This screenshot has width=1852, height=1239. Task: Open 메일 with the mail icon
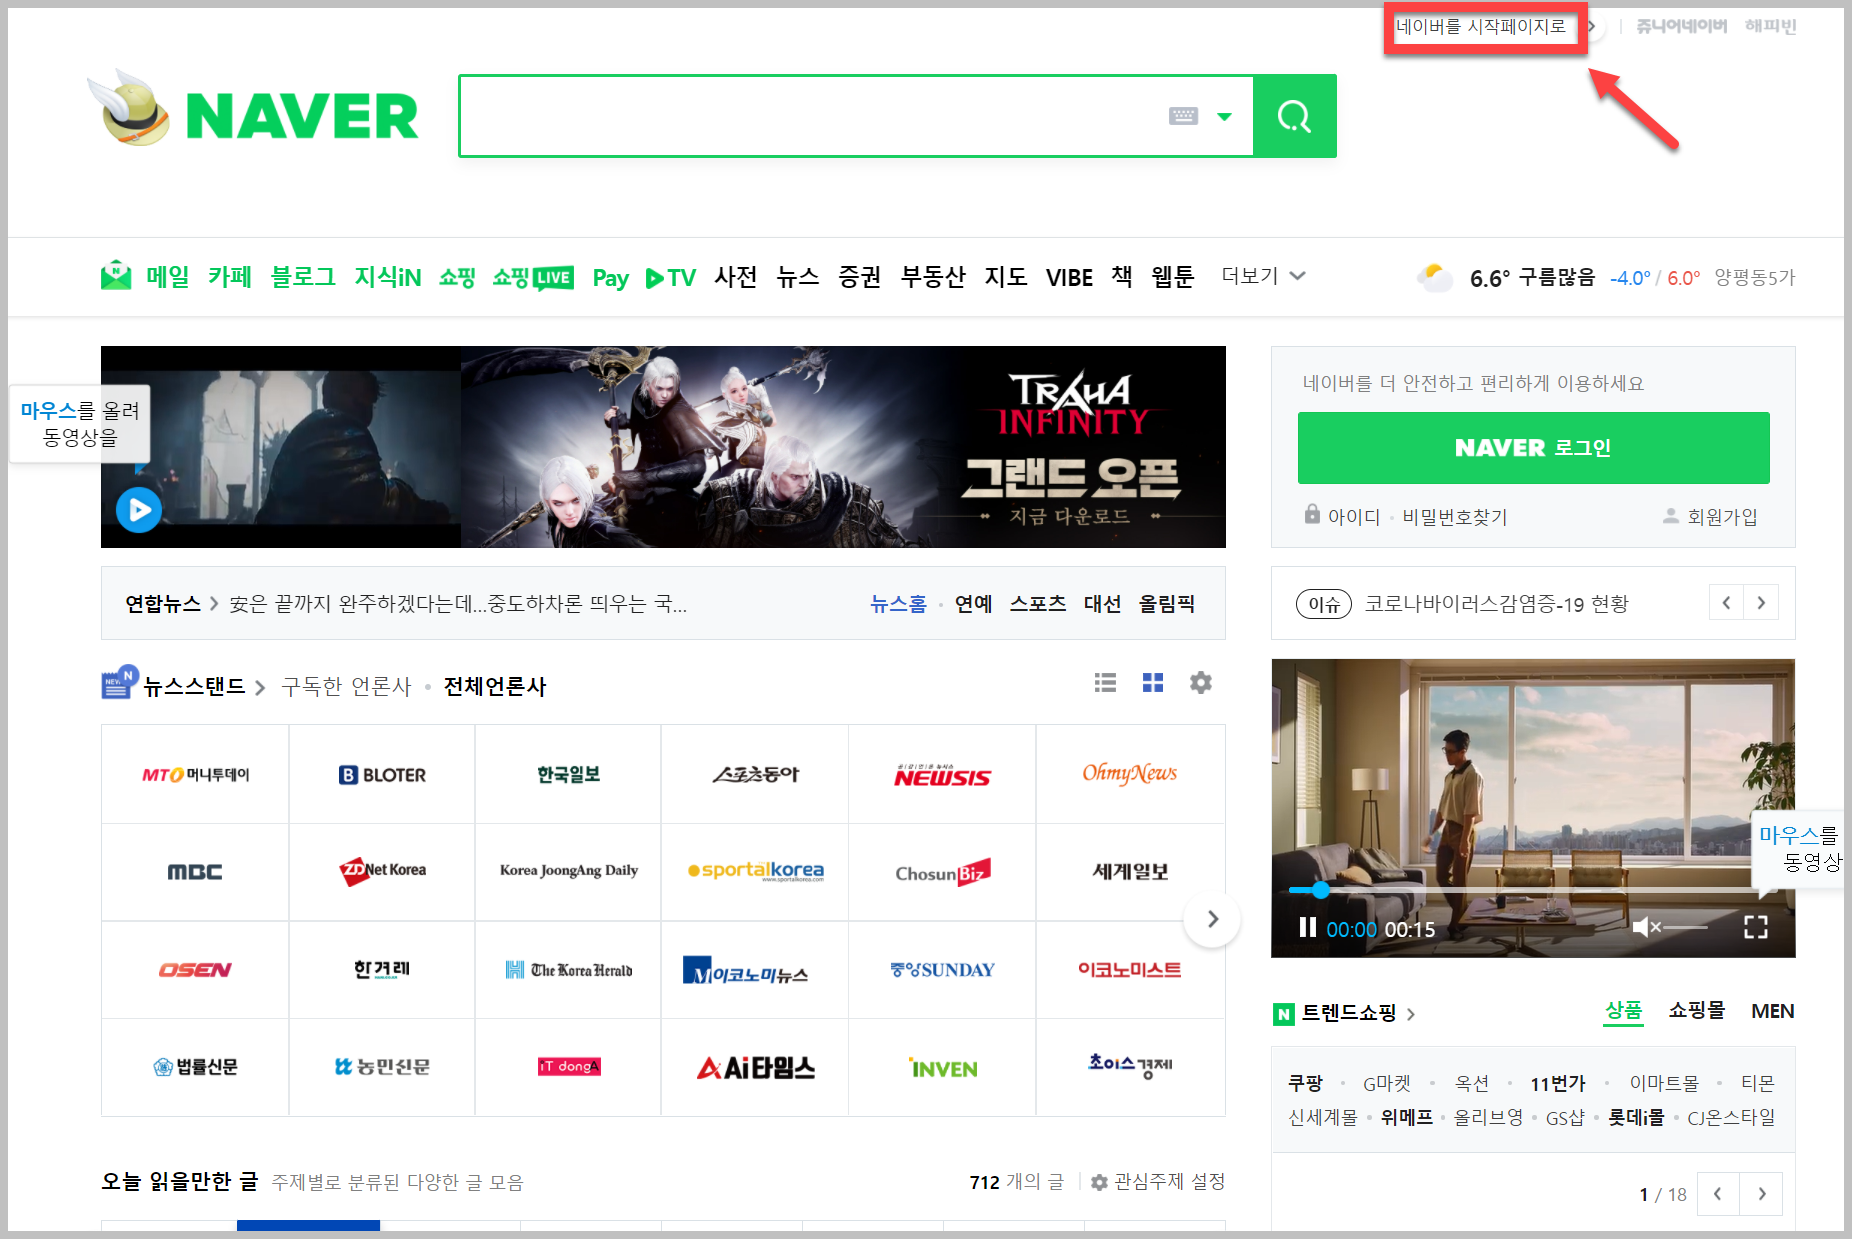pos(145,276)
